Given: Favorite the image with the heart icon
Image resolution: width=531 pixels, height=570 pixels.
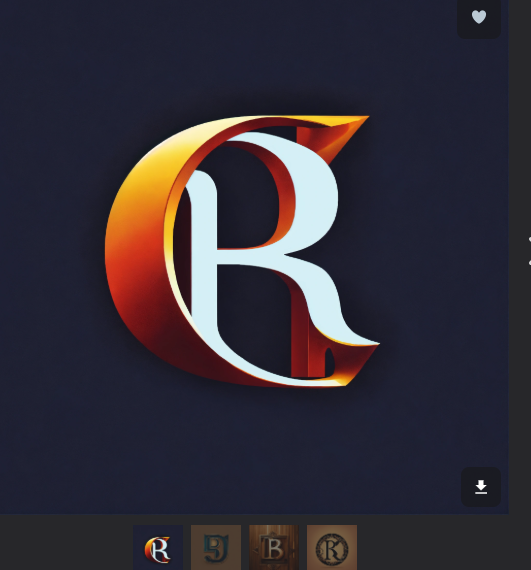Looking at the screenshot, I should (x=479, y=17).
